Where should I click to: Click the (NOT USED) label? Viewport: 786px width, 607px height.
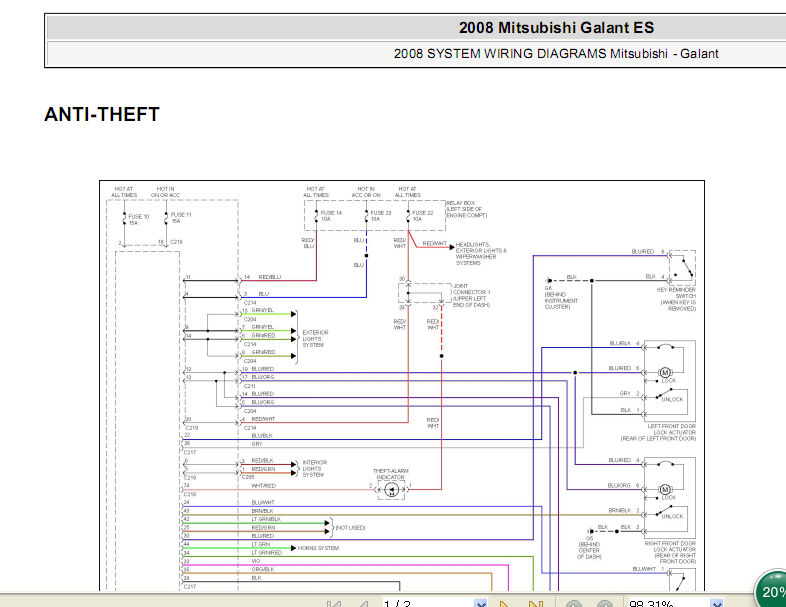click(350, 528)
